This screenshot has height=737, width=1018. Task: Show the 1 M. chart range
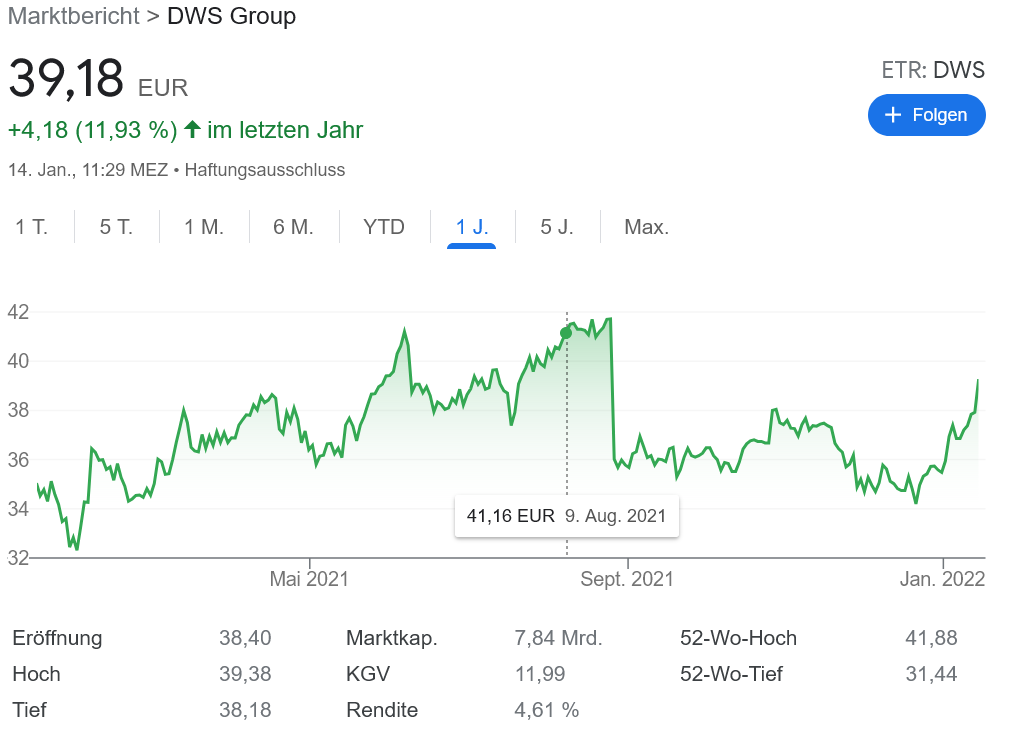pos(204,227)
